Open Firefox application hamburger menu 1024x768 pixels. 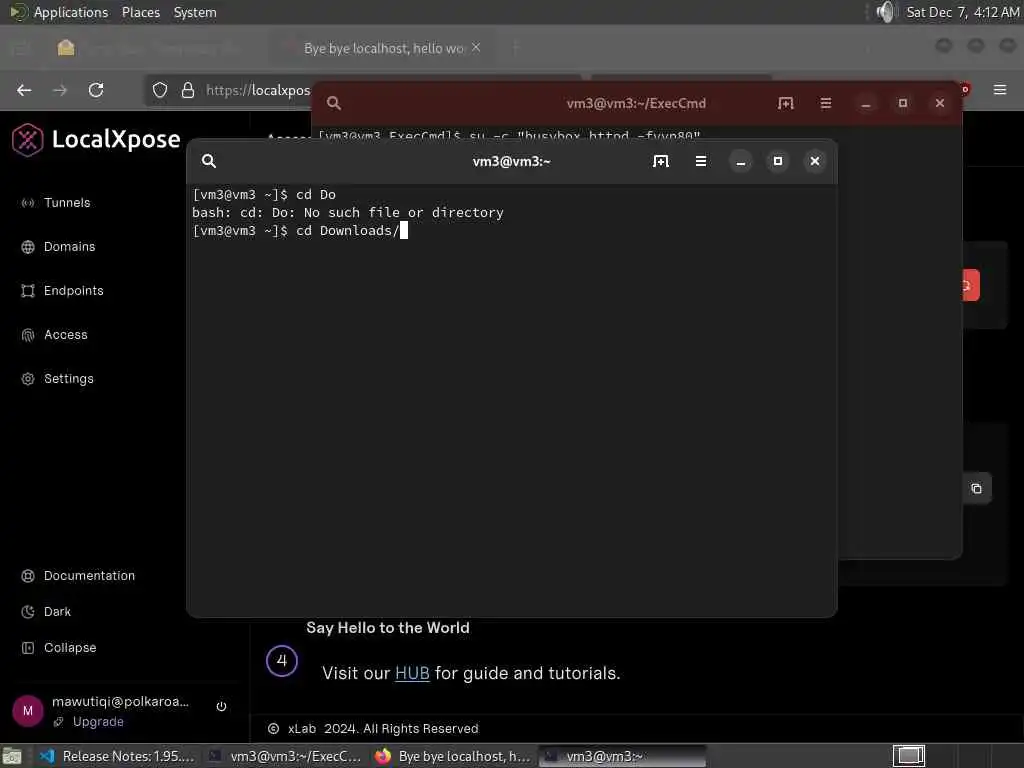coord(1000,89)
